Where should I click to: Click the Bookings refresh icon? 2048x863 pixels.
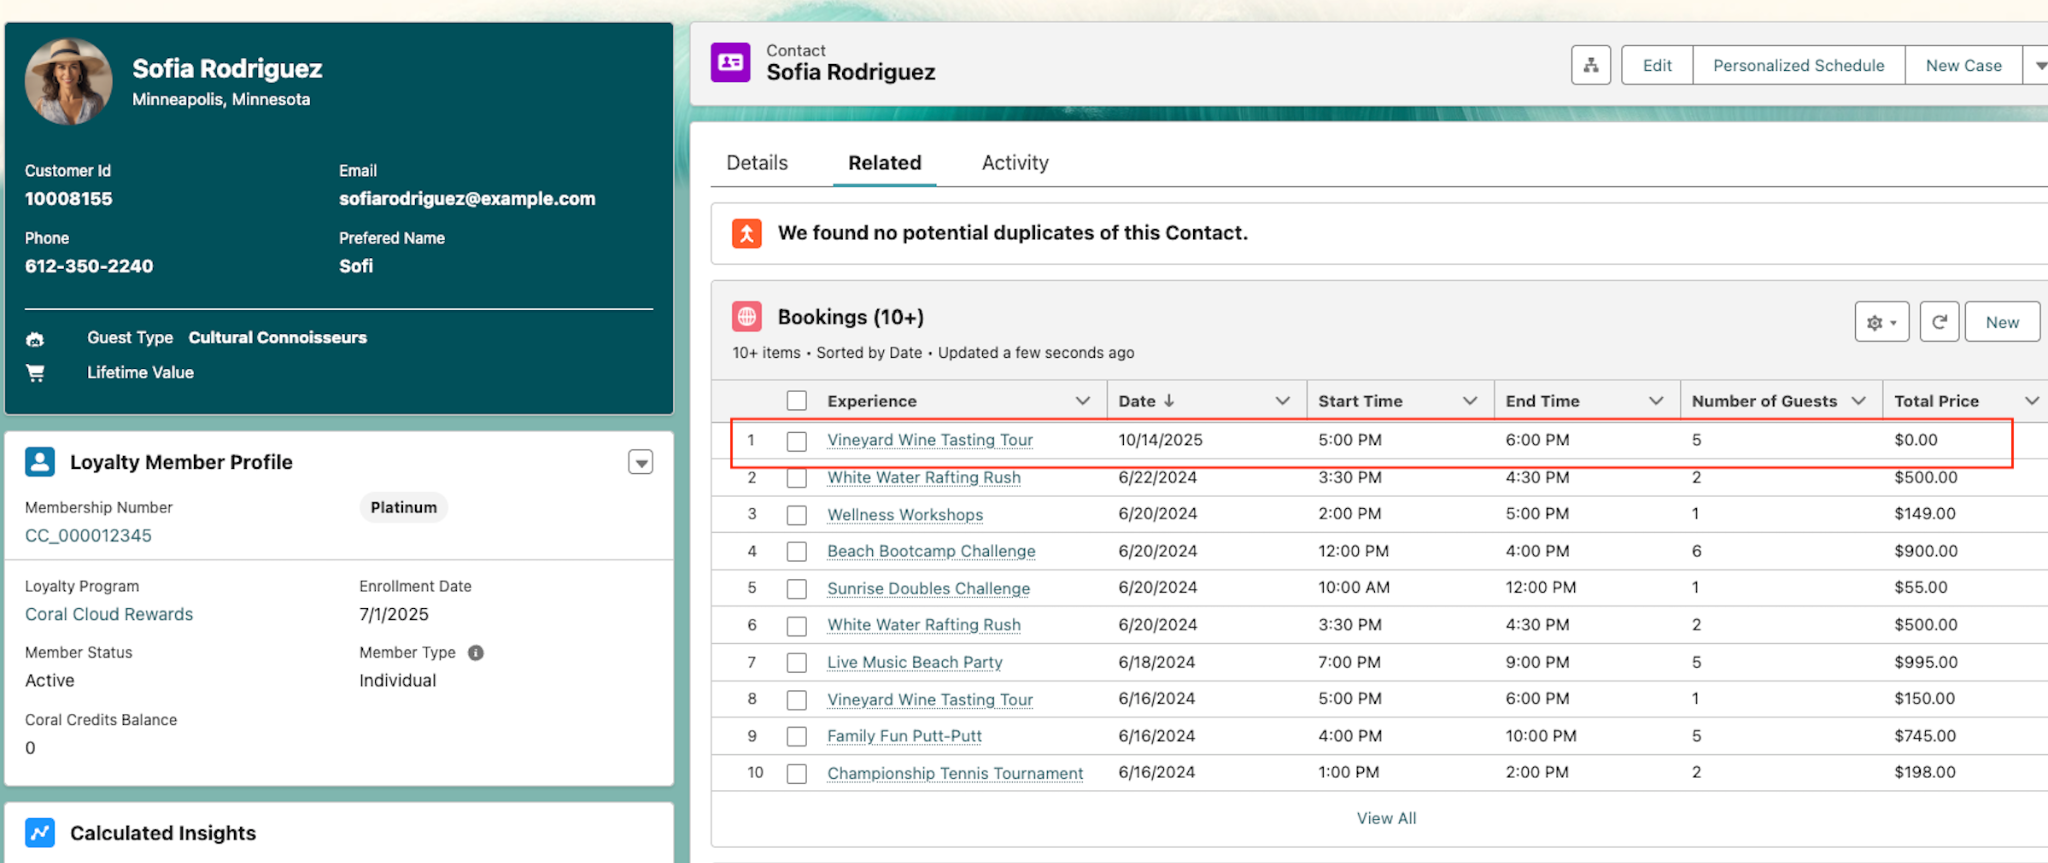1938,323
